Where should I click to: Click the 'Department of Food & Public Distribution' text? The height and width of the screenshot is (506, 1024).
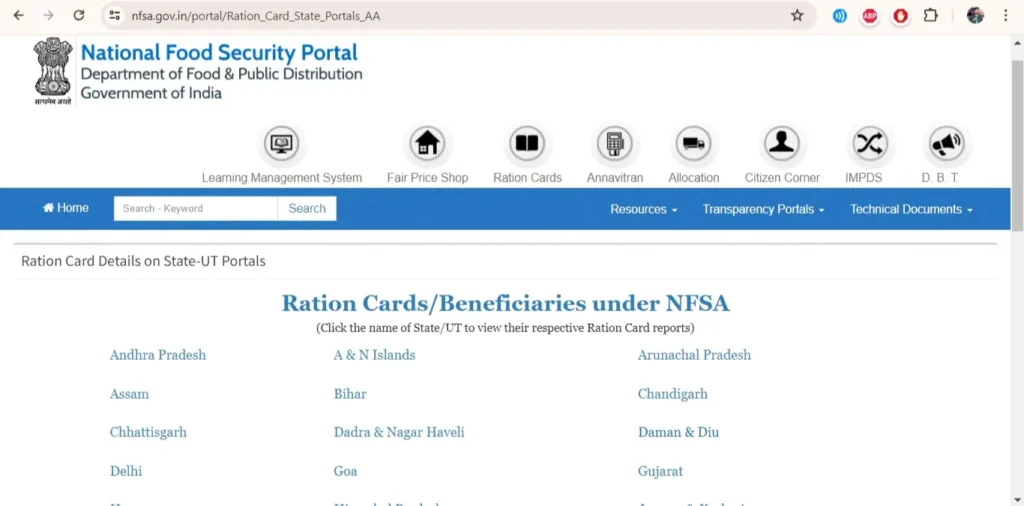click(x=221, y=74)
